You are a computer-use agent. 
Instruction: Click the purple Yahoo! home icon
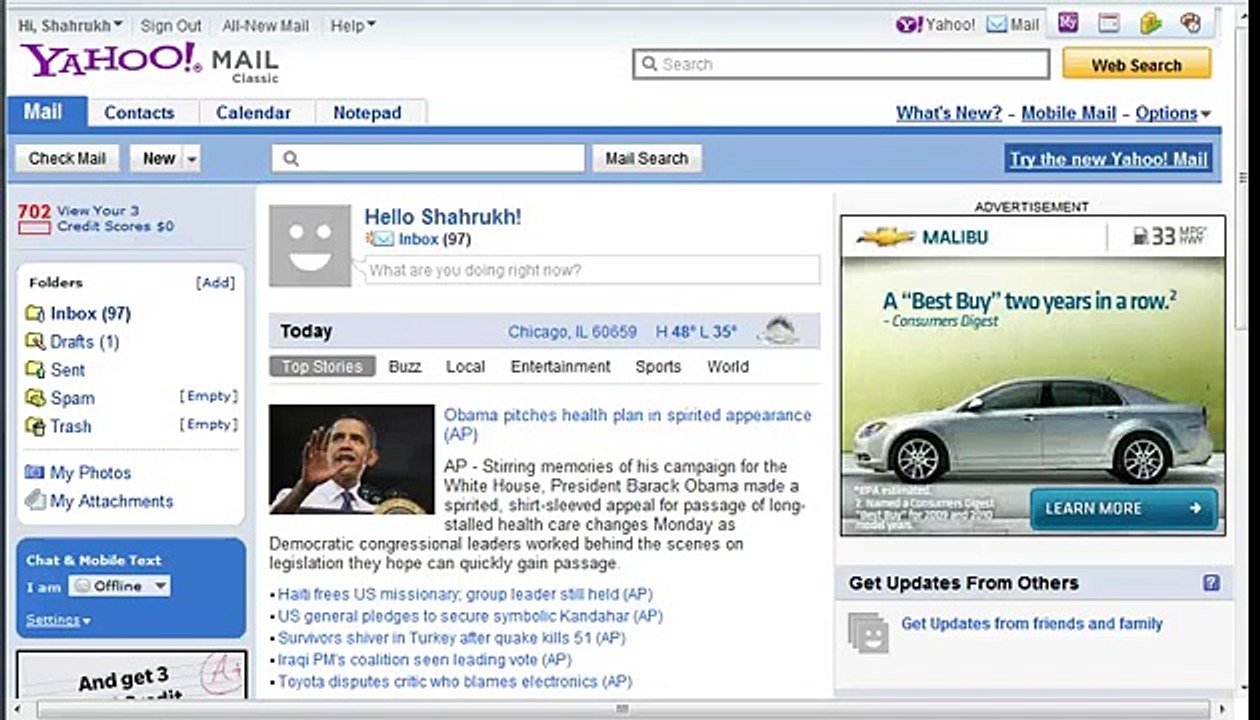[909, 25]
